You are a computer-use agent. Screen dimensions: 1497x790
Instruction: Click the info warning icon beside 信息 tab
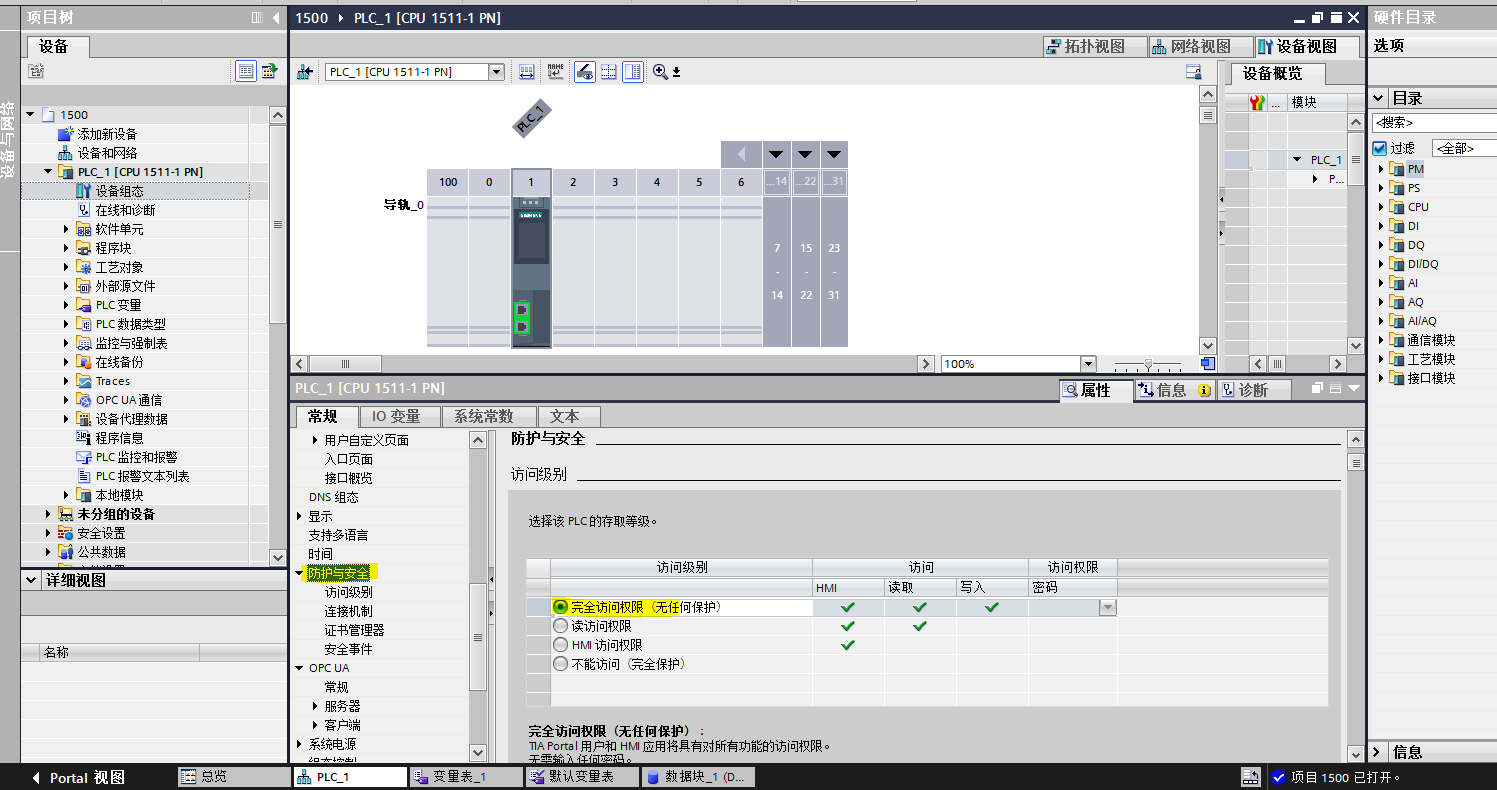pyautogui.click(x=1205, y=390)
